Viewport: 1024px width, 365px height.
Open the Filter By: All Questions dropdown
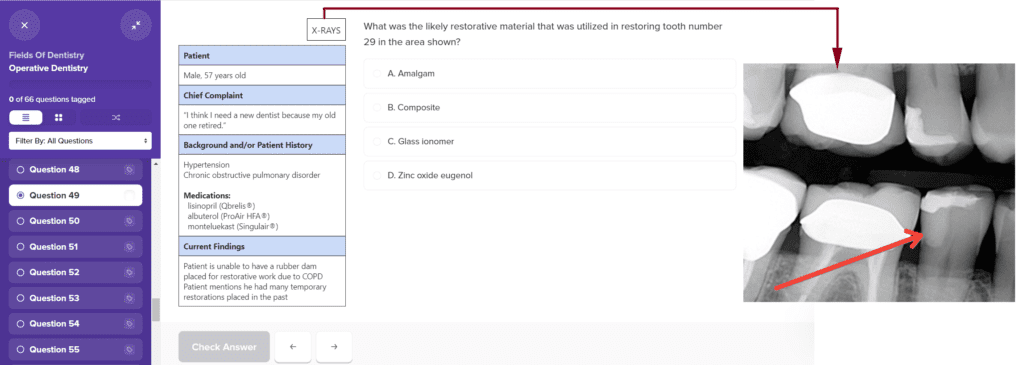point(80,140)
